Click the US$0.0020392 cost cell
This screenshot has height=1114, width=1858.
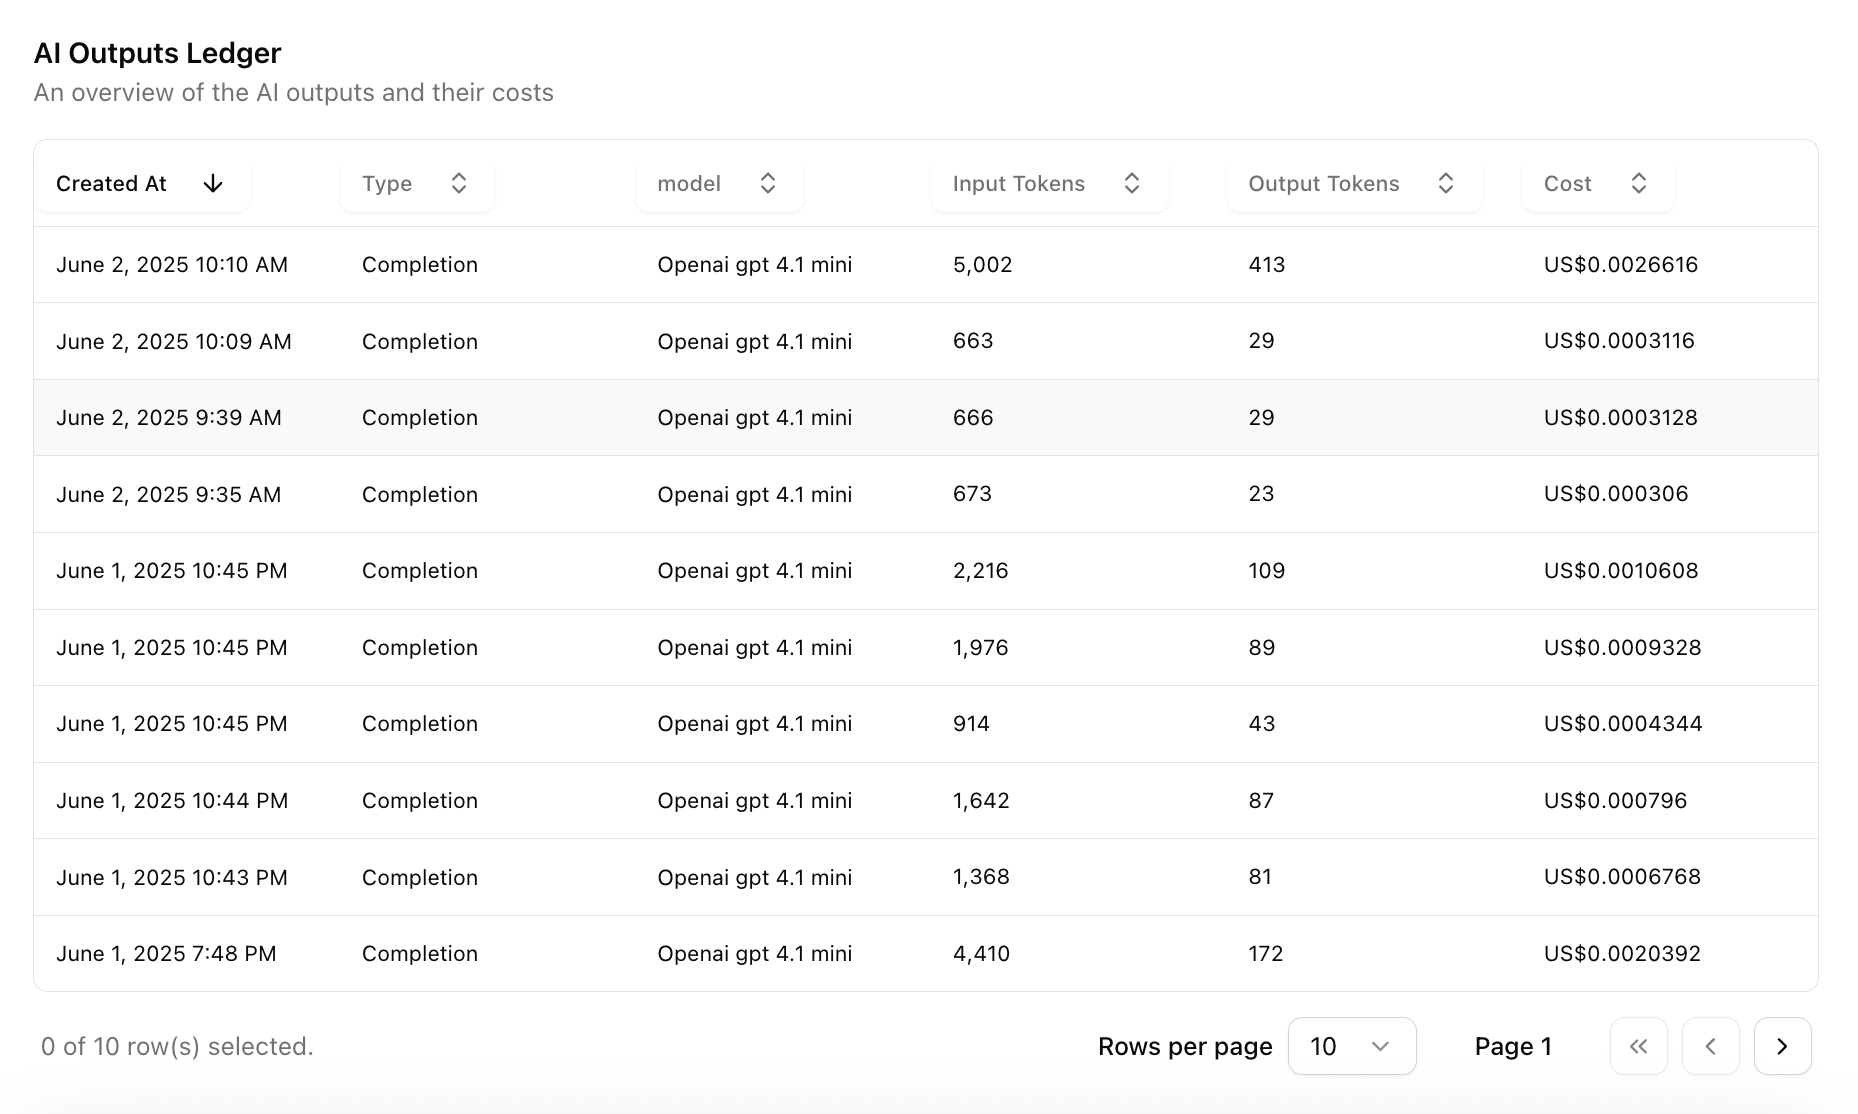[1622, 954]
